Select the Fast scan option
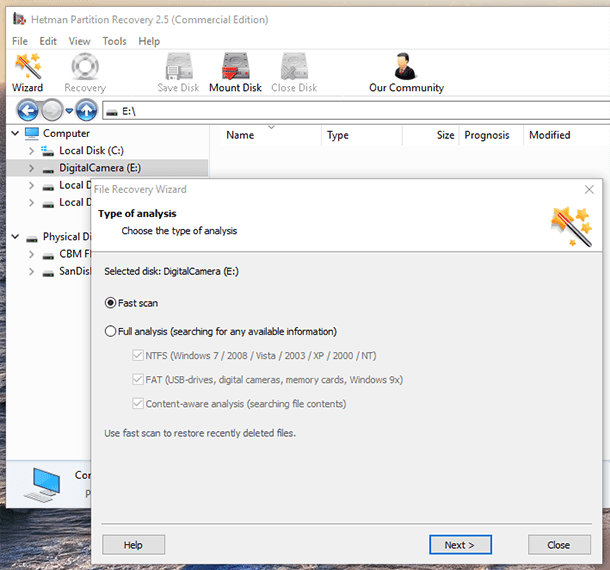This screenshot has width=610, height=570. 110,303
